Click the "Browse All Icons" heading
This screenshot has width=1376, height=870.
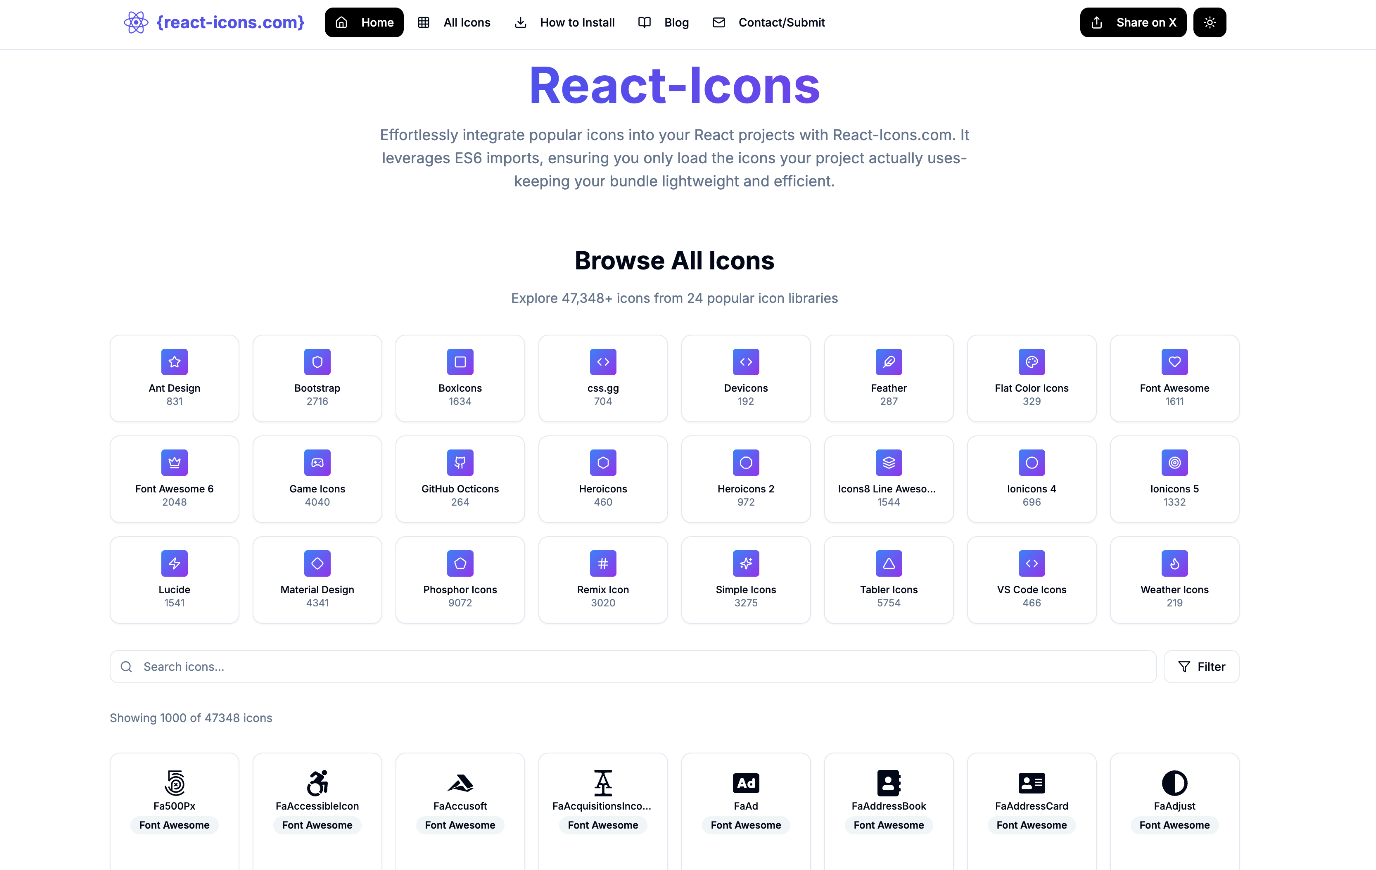tap(675, 261)
